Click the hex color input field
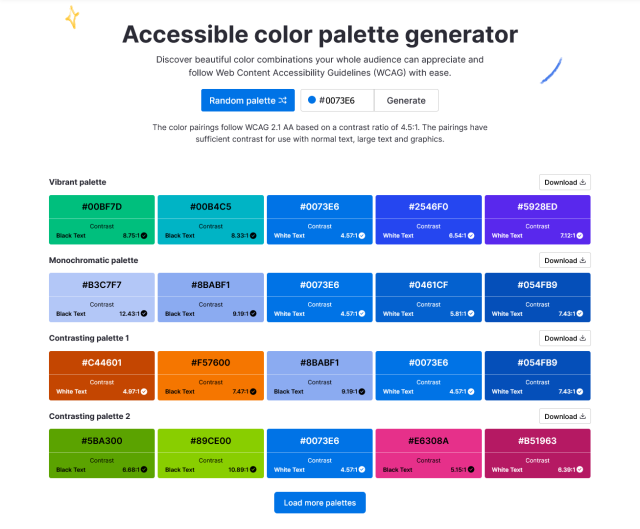 [338, 100]
